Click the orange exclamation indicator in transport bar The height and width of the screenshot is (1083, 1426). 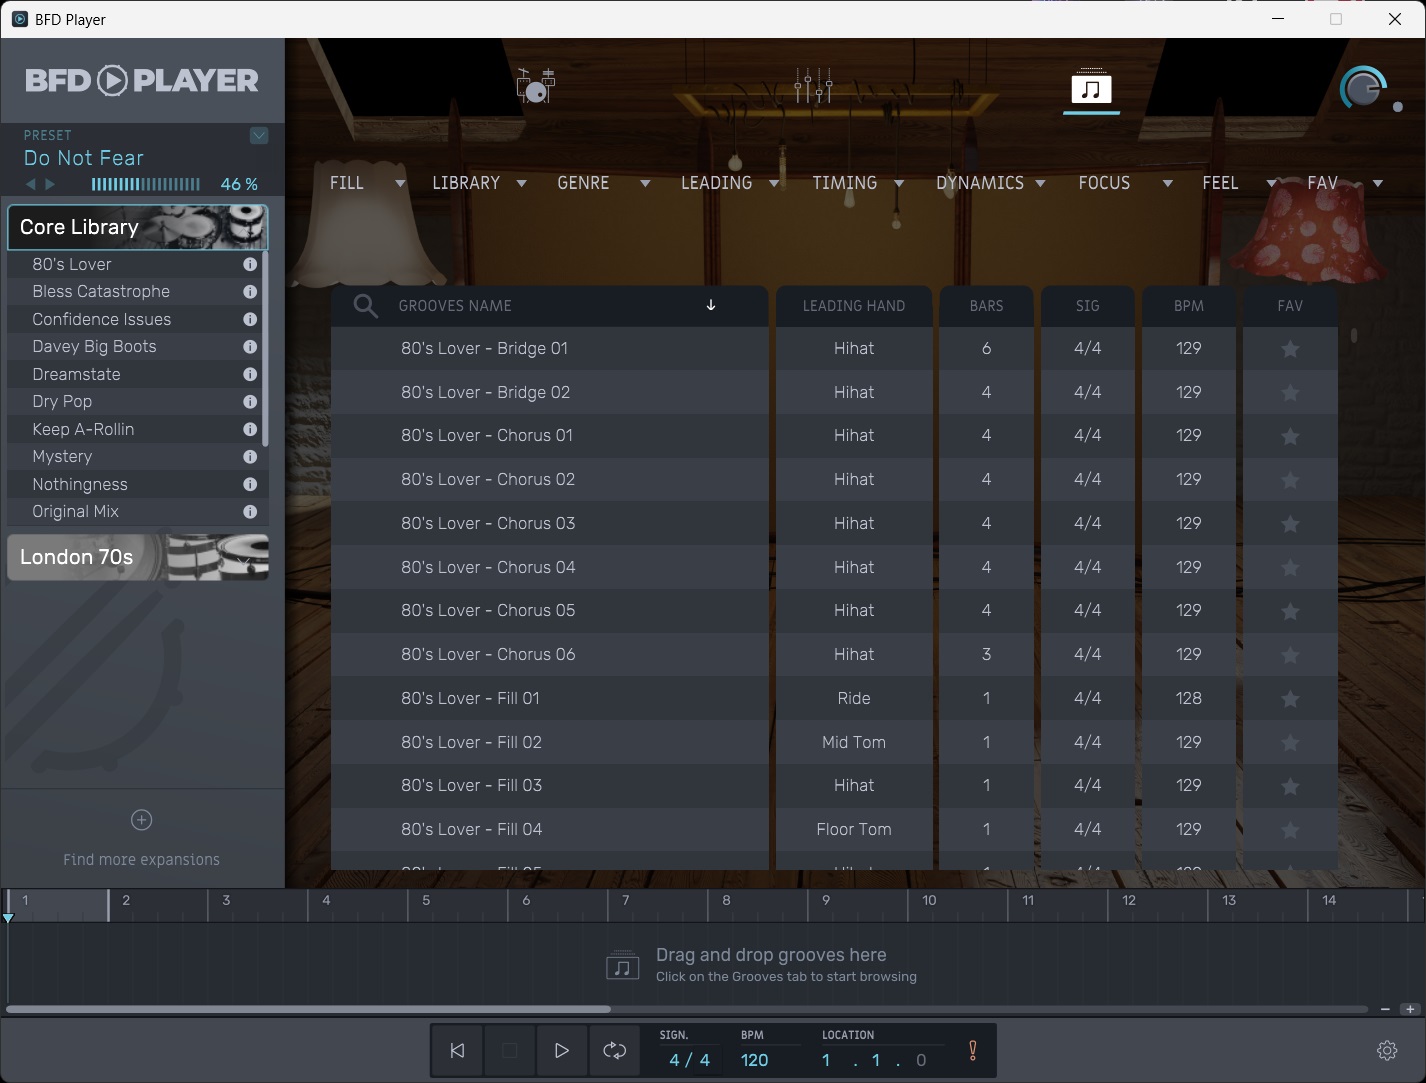971,1050
